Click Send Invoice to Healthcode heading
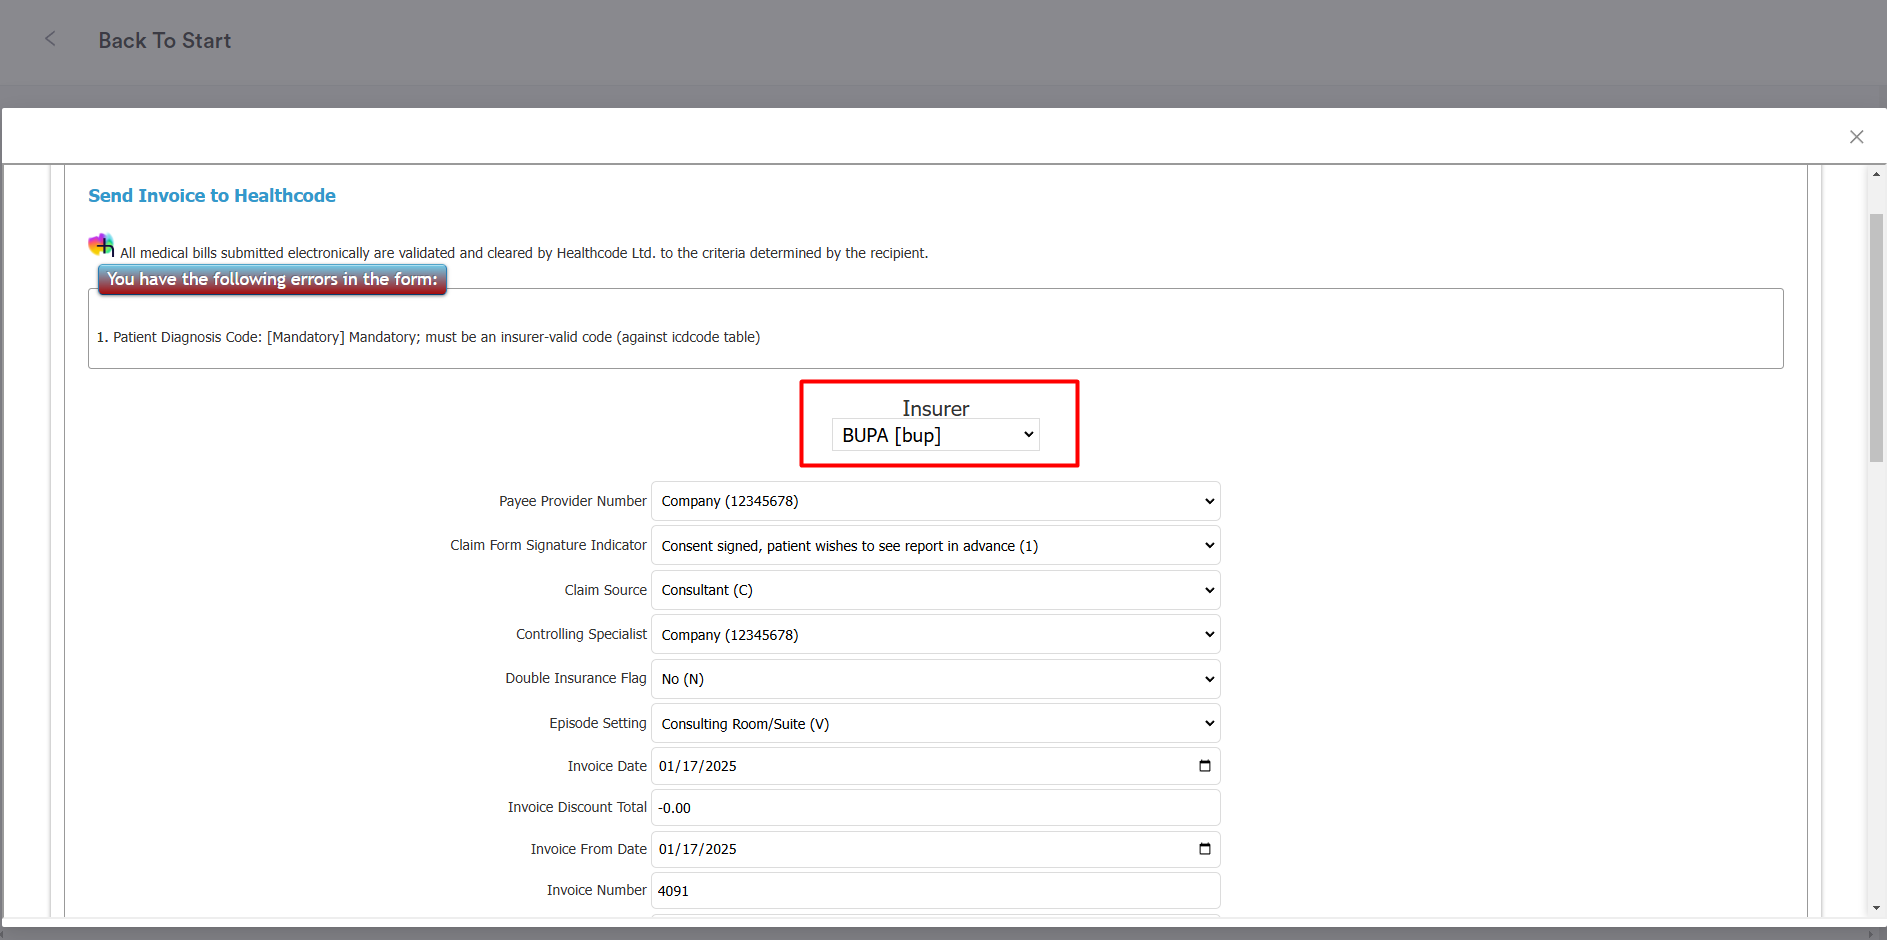The height and width of the screenshot is (940, 1887). (212, 196)
